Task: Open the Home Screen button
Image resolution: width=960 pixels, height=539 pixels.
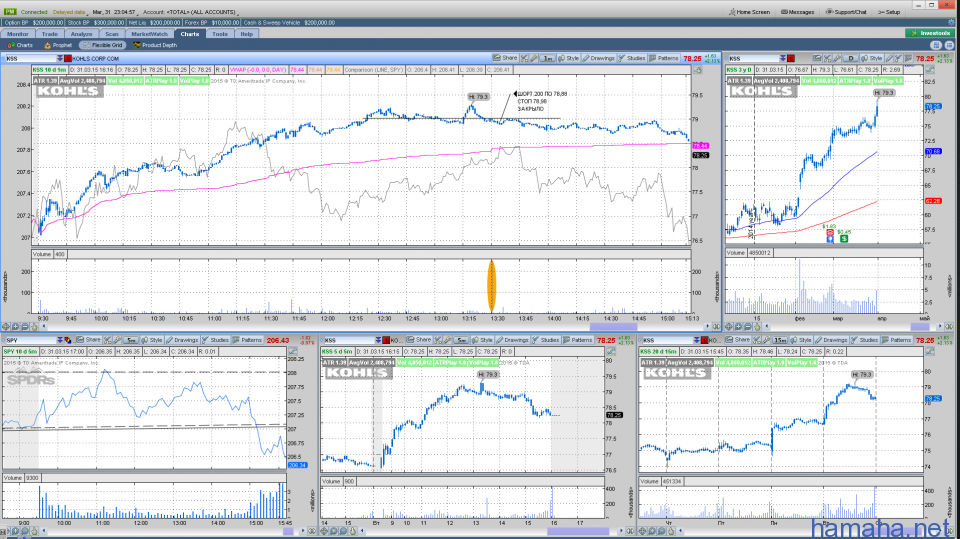Action: (749, 12)
